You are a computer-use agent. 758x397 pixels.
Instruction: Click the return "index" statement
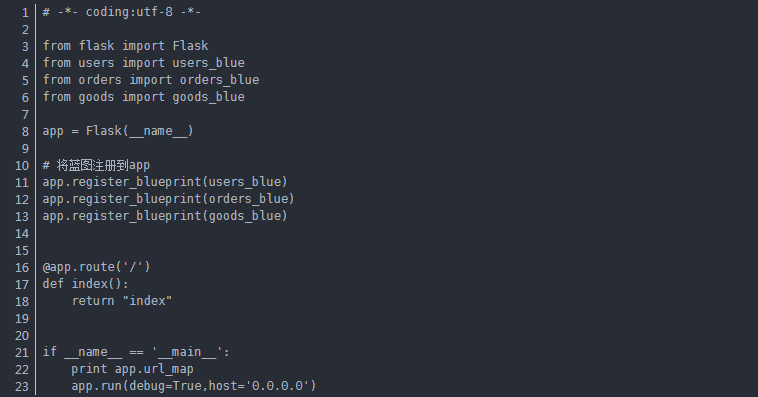pos(122,301)
